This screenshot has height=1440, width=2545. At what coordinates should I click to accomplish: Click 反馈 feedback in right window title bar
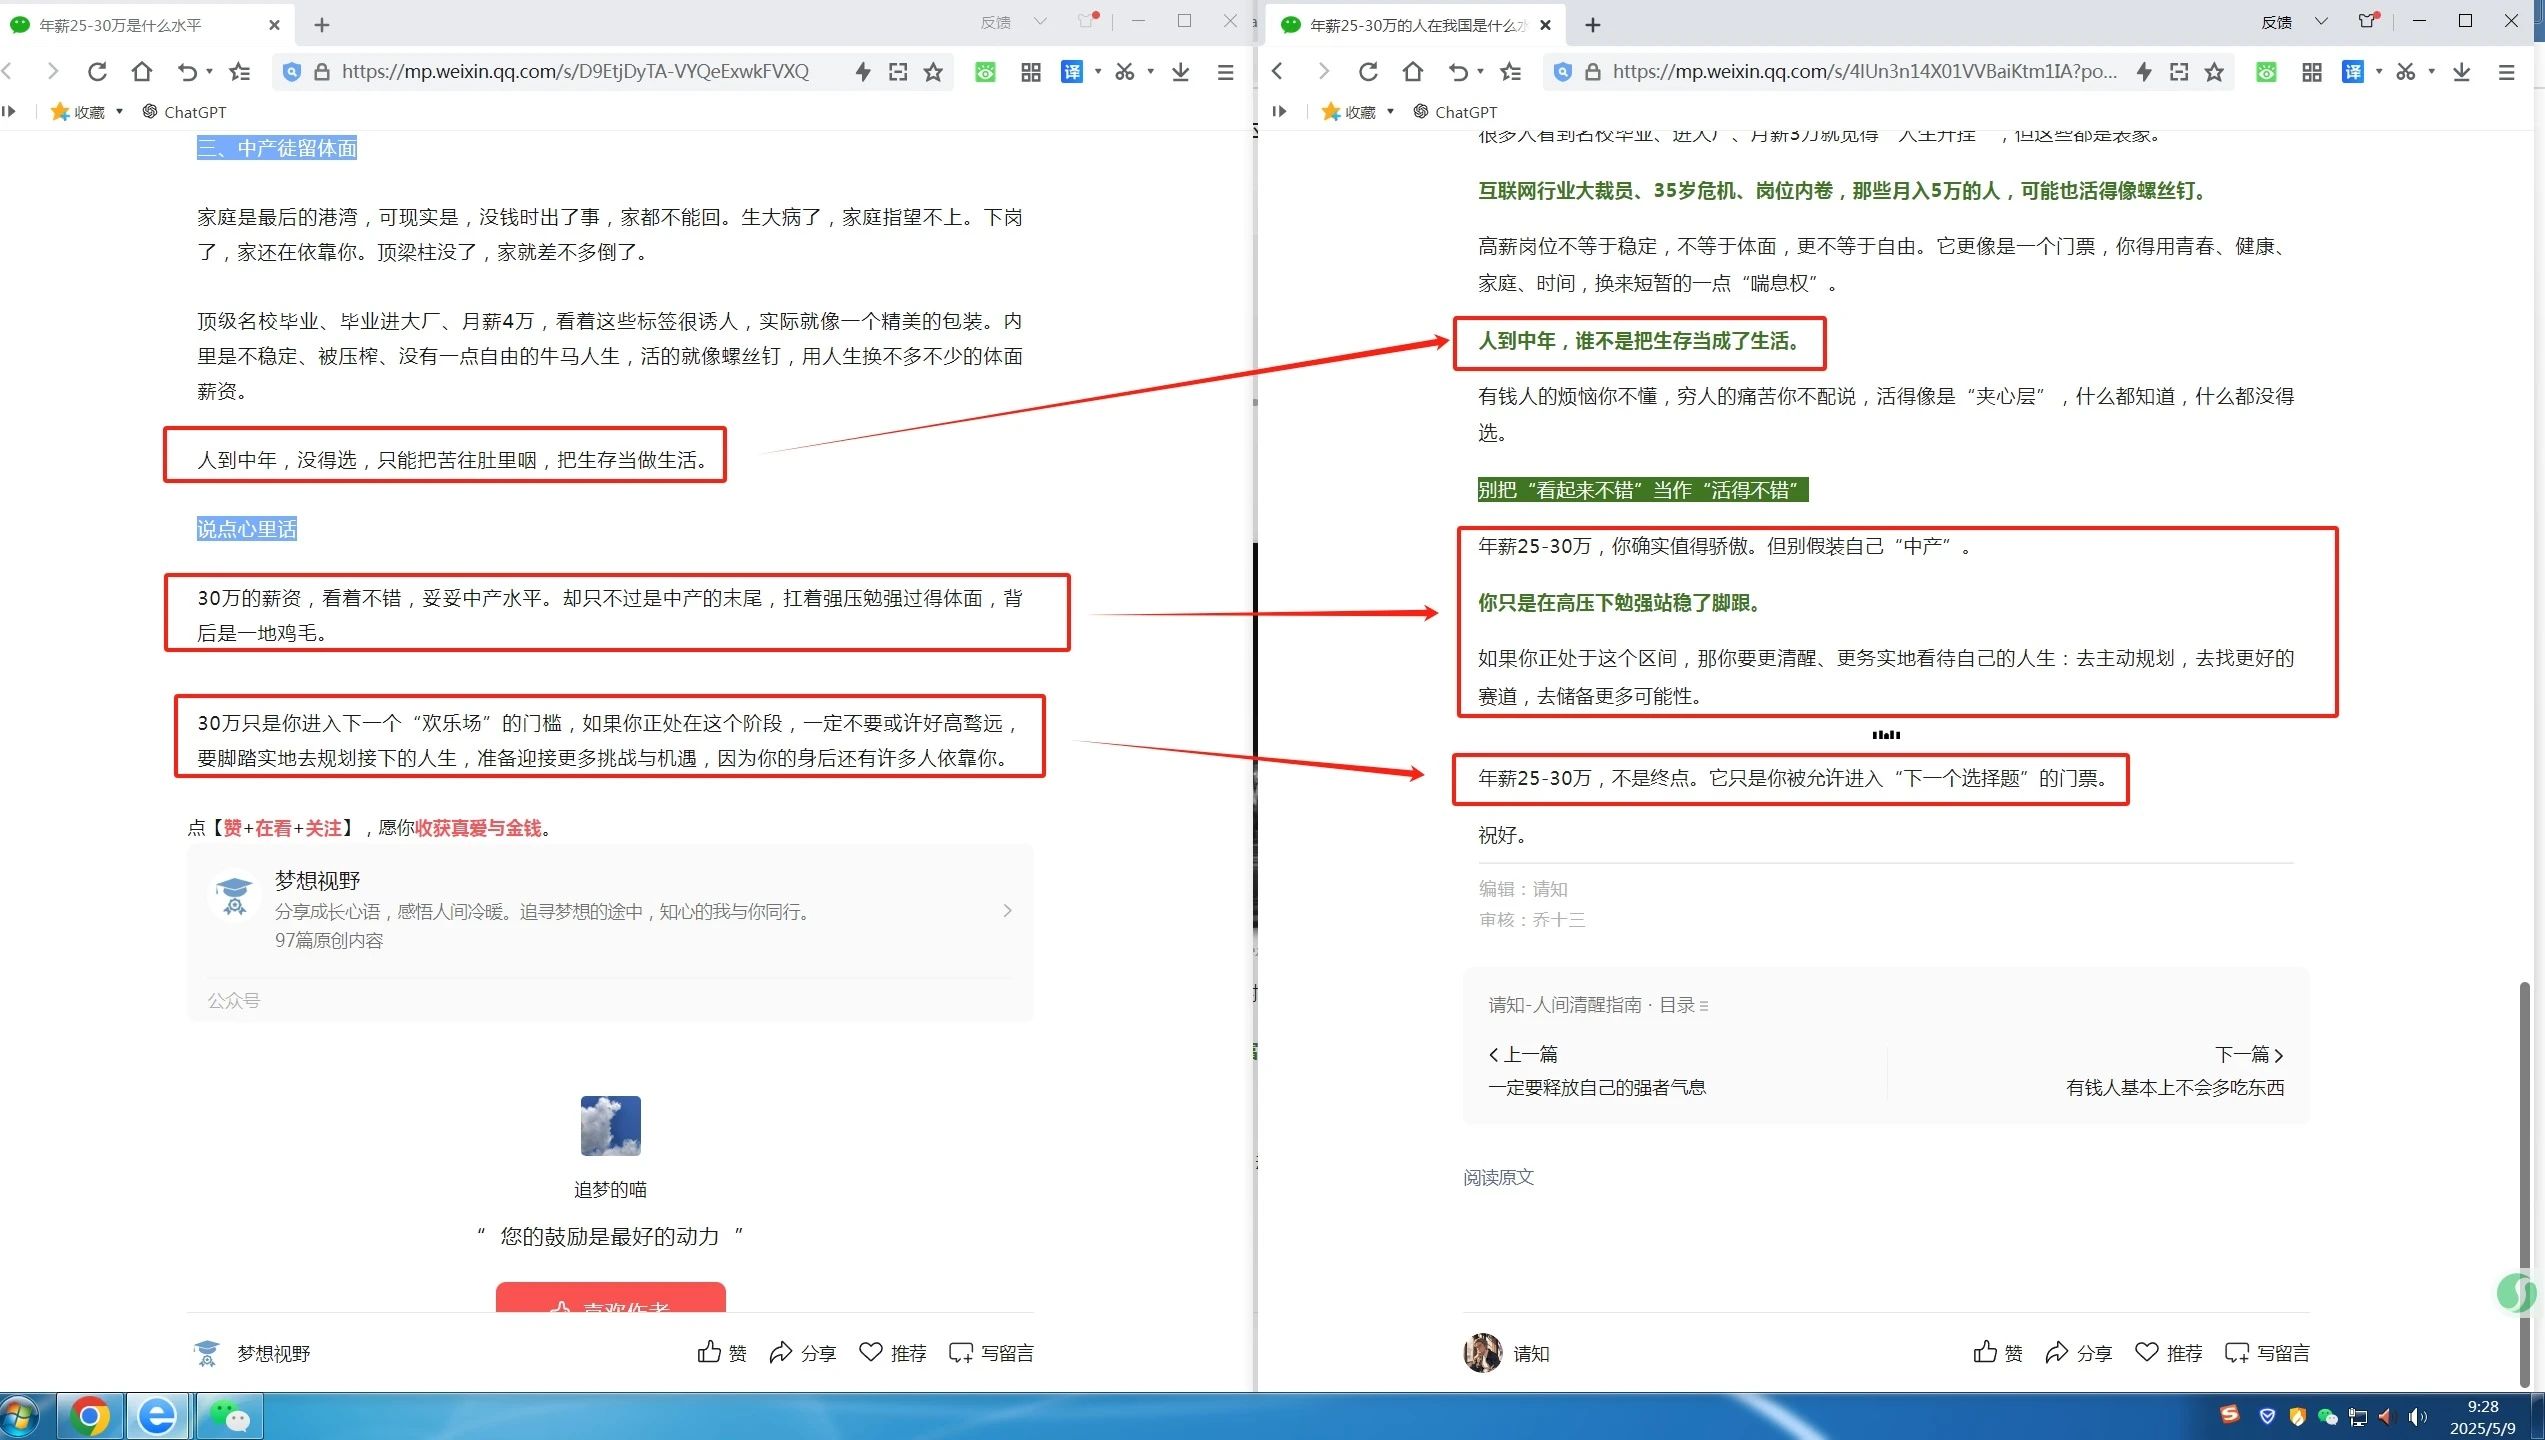pos(2277,22)
